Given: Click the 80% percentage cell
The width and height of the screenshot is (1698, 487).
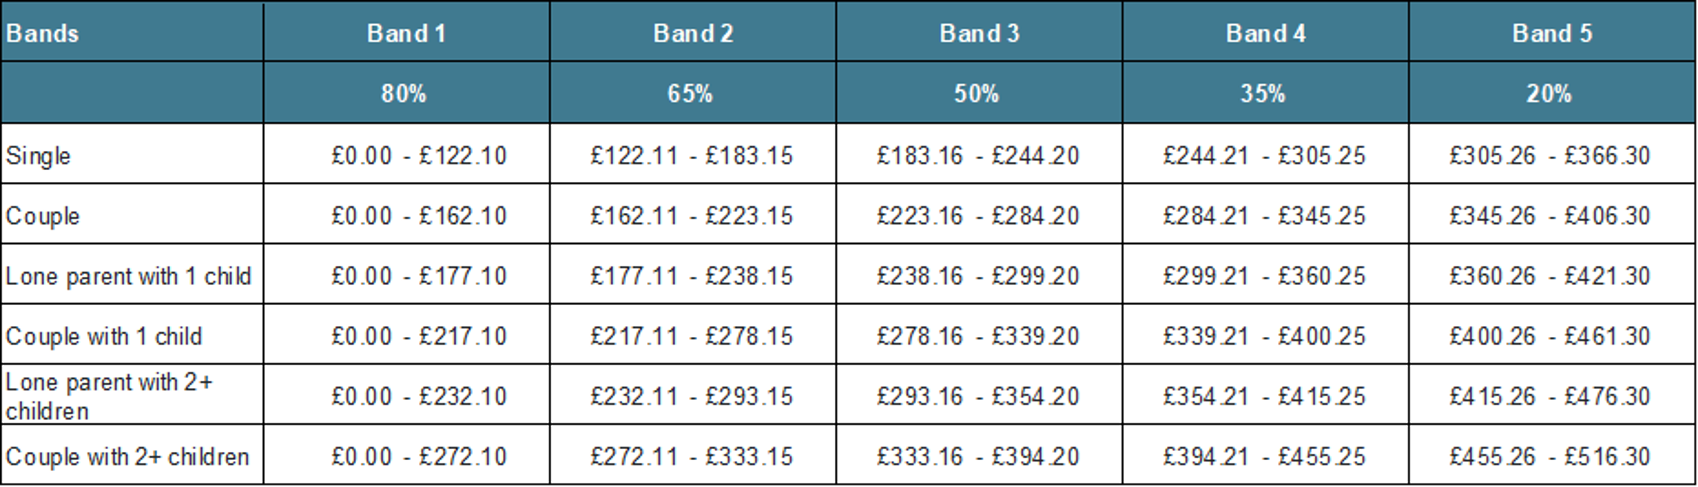Looking at the screenshot, I should [404, 93].
